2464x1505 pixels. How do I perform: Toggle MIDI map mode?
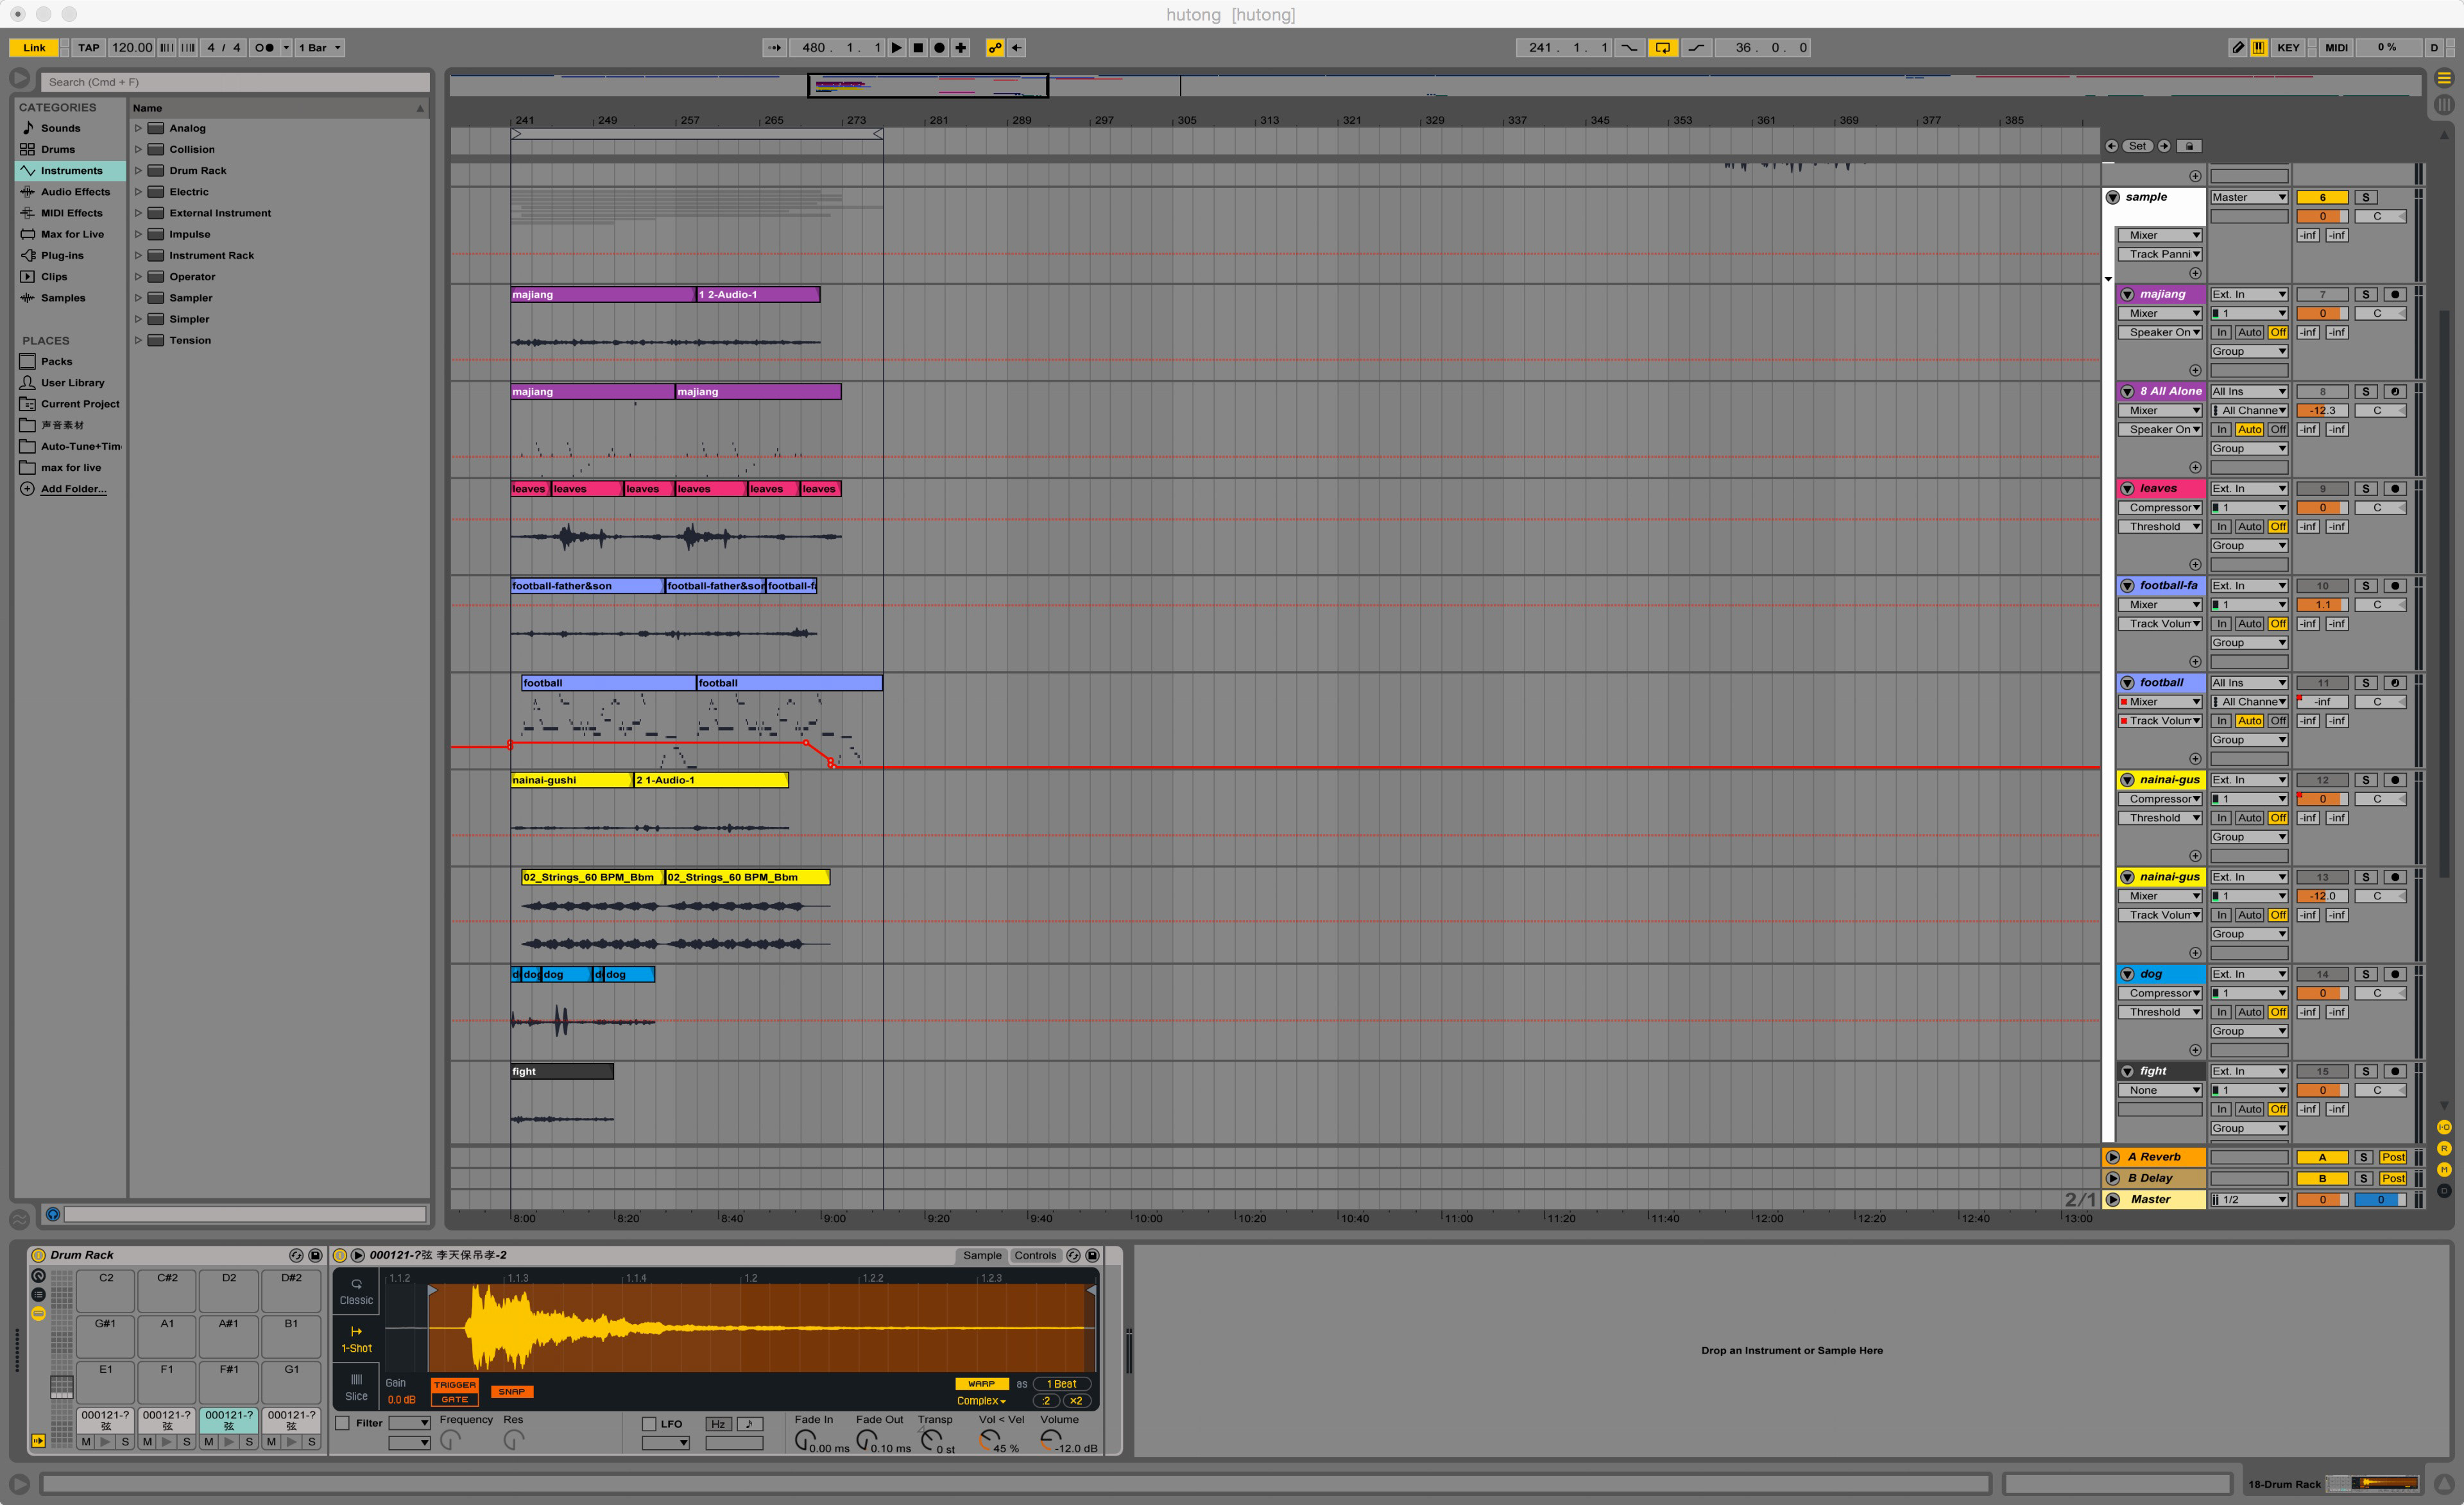pyautogui.click(x=2336, y=47)
